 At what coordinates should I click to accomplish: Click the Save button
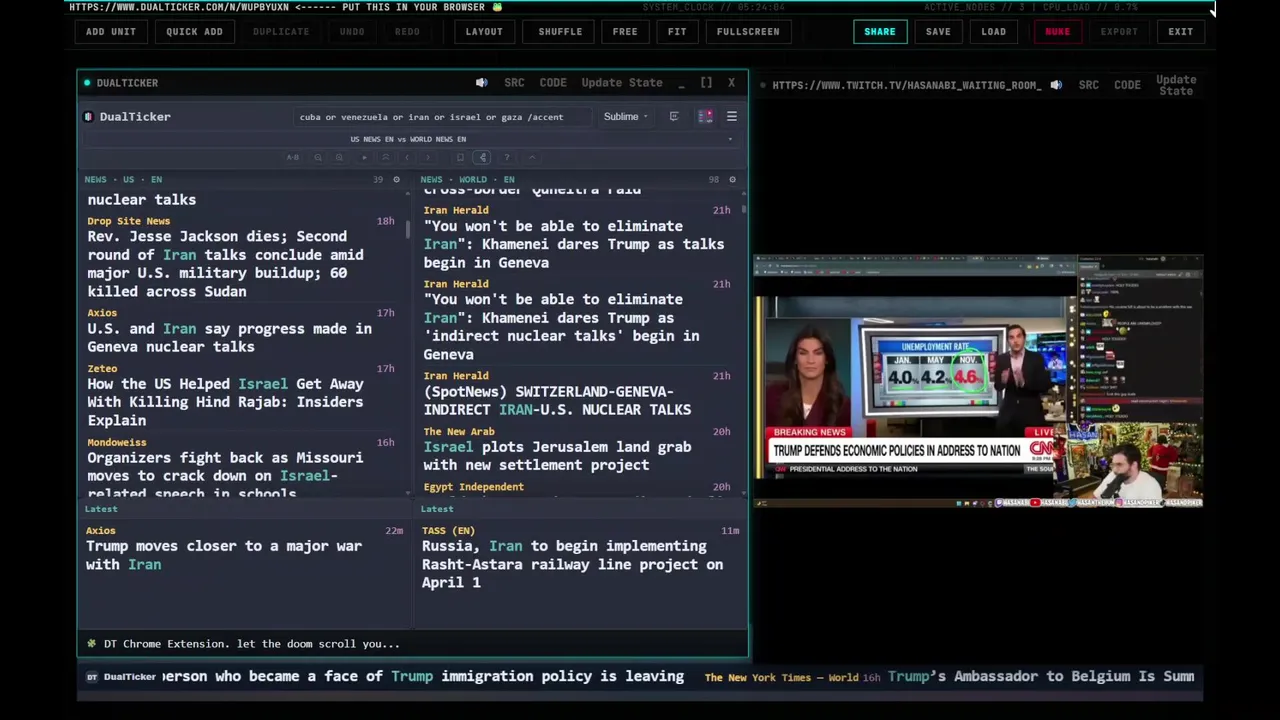938,32
